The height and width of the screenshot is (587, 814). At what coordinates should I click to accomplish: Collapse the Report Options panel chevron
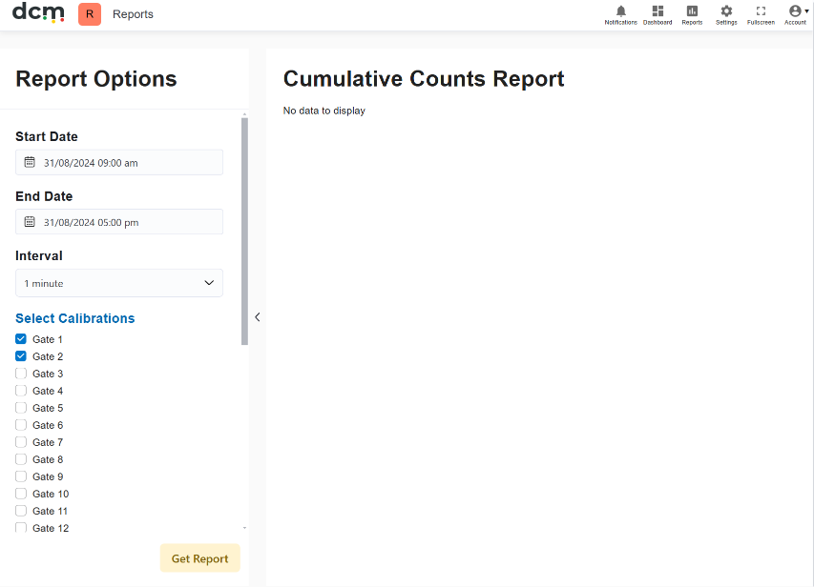click(x=257, y=317)
